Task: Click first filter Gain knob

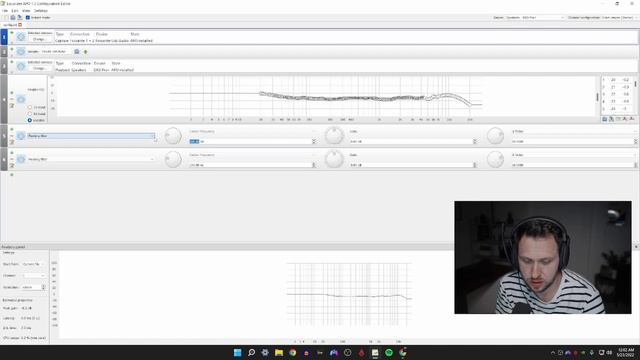Action: tap(334, 136)
